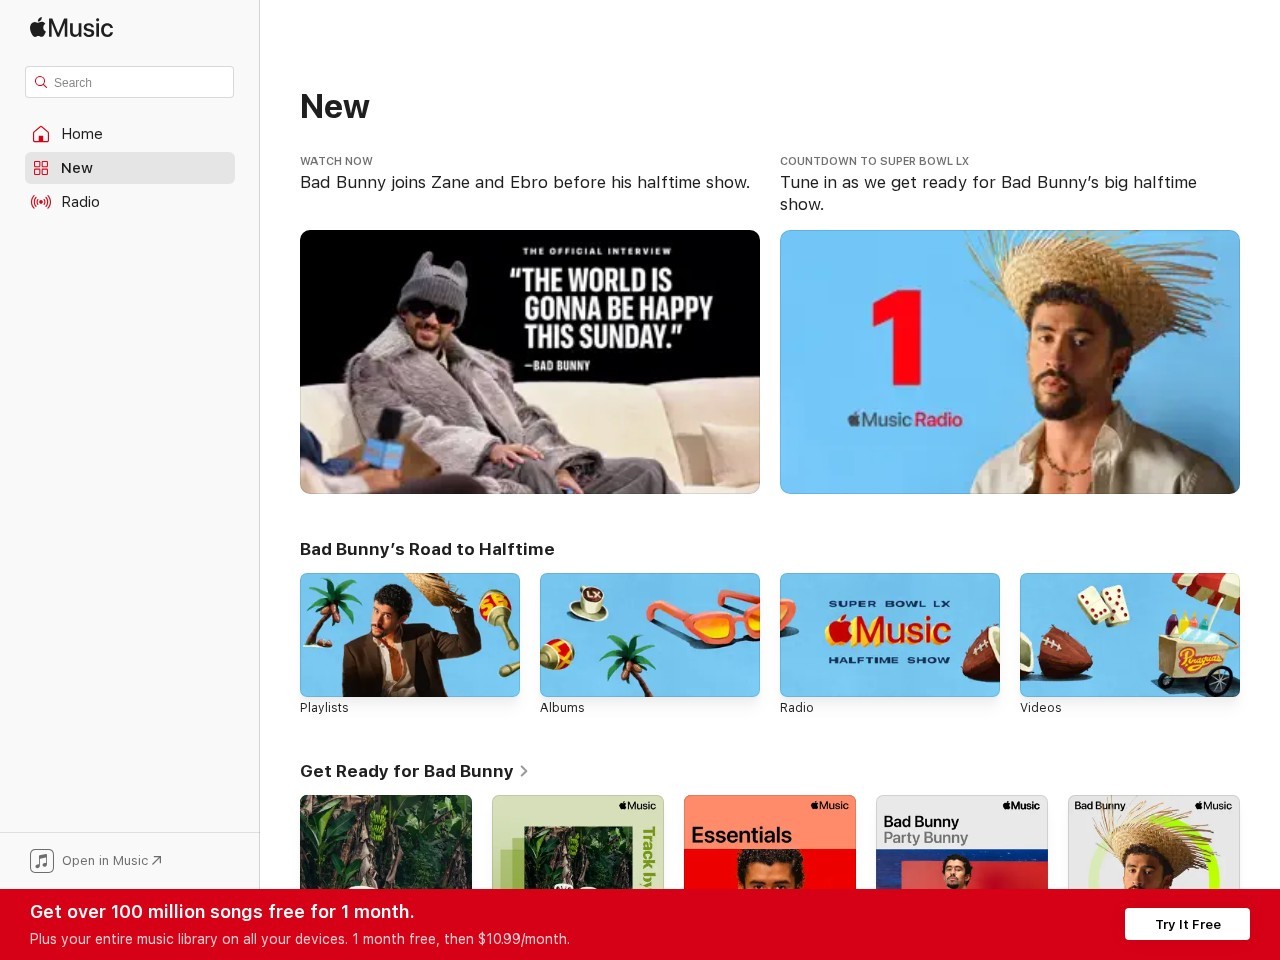Image resolution: width=1280 pixels, height=960 pixels.
Task: Select the Home house icon in sidebar
Action: coord(41,134)
